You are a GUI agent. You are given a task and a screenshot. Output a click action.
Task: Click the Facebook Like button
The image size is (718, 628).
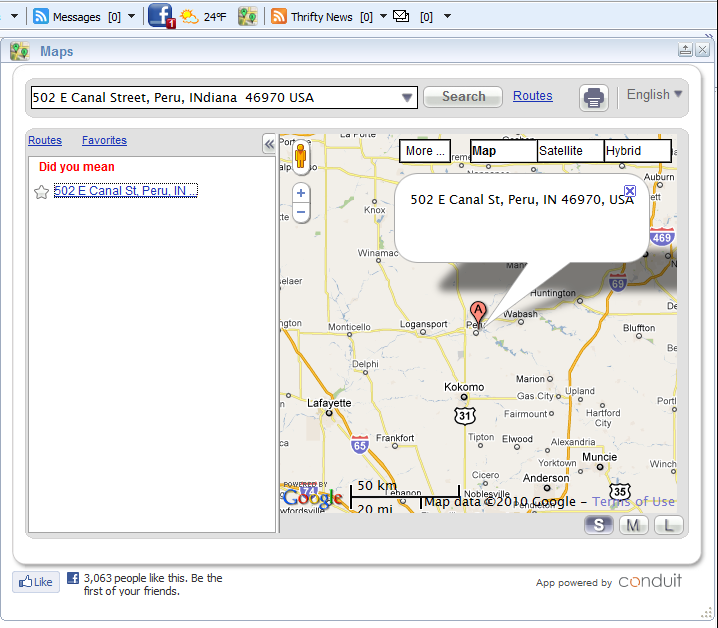click(x=36, y=582)
